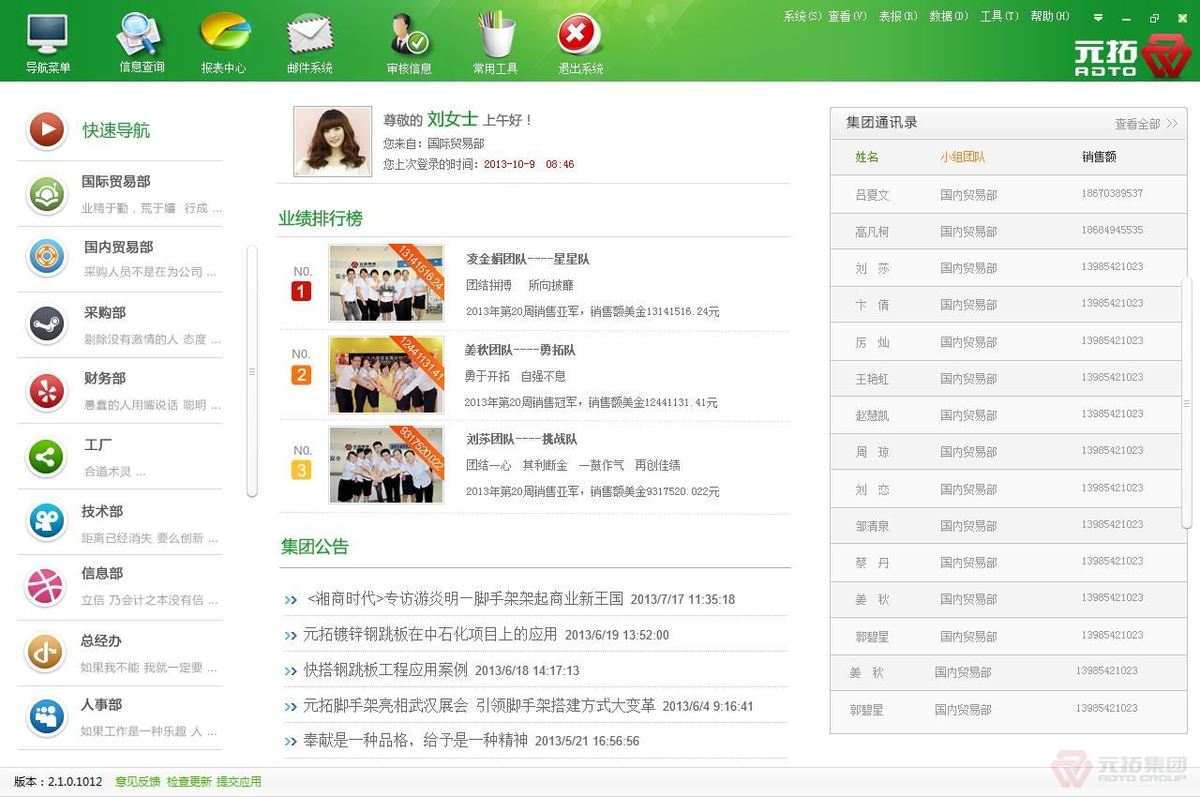Click the 意见反馈 link

tap(137, 782)
